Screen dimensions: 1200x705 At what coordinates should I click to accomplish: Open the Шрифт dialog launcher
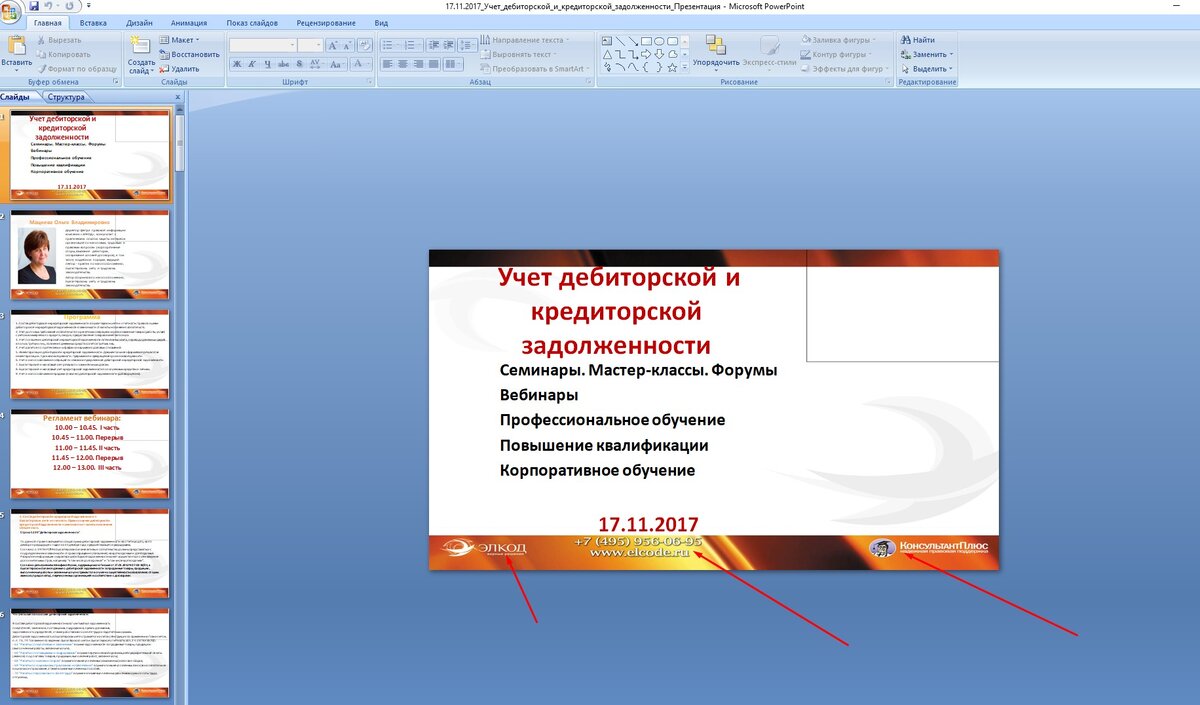[x=369, y=81]
